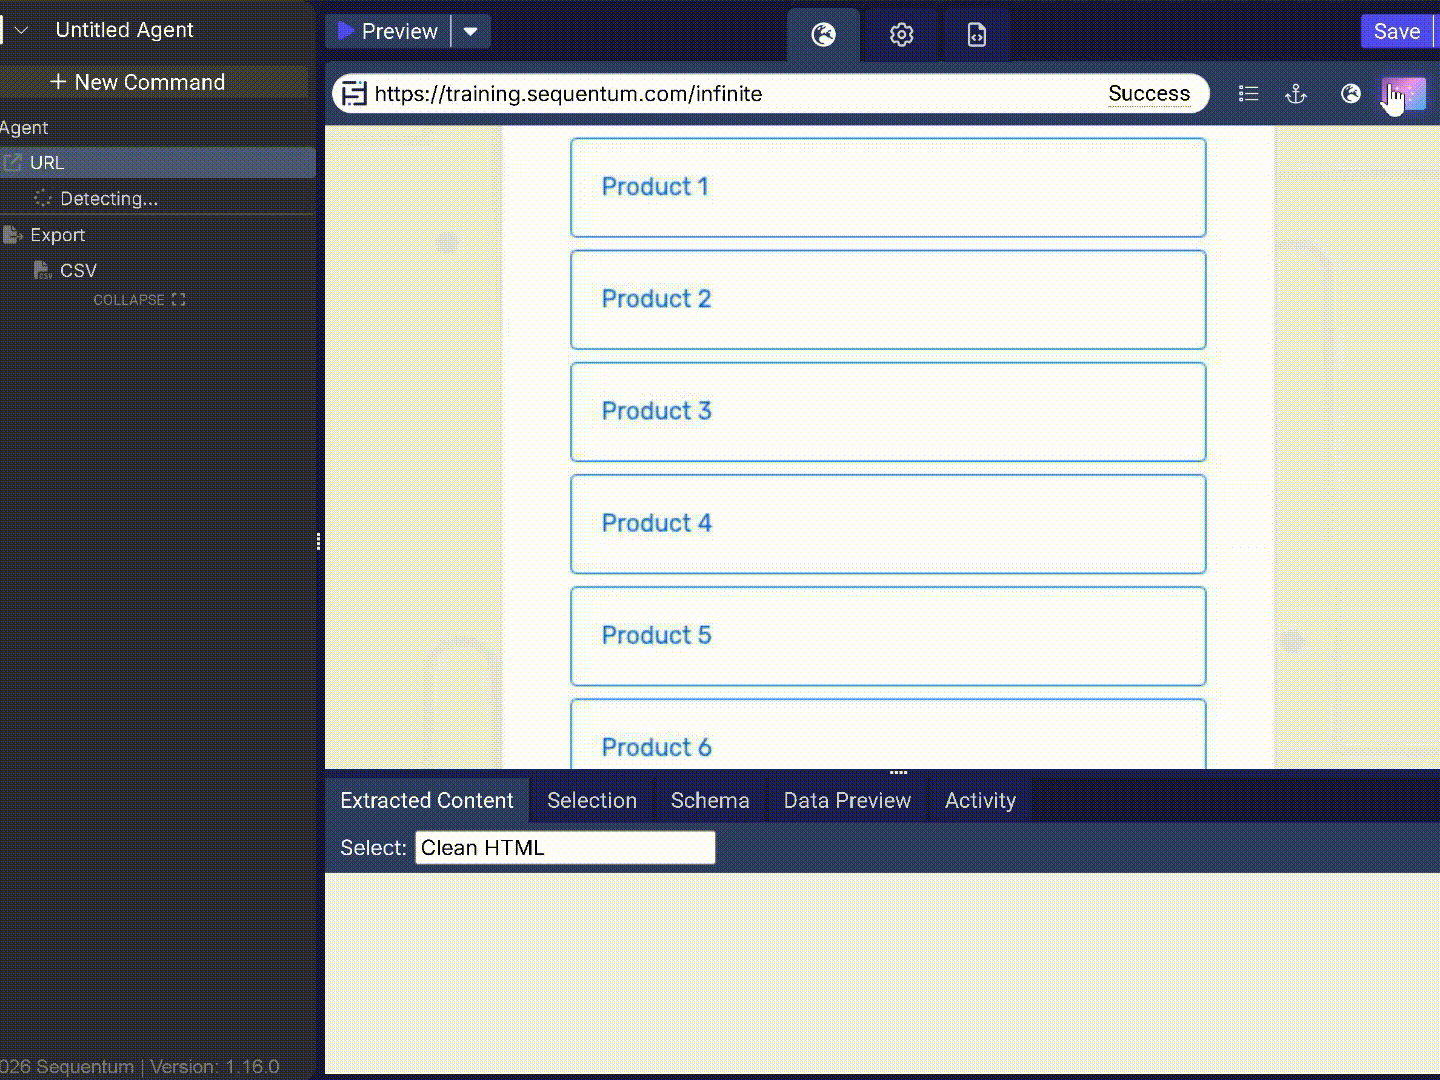
Task: Click the Save button
Action: coord(1397,31)
